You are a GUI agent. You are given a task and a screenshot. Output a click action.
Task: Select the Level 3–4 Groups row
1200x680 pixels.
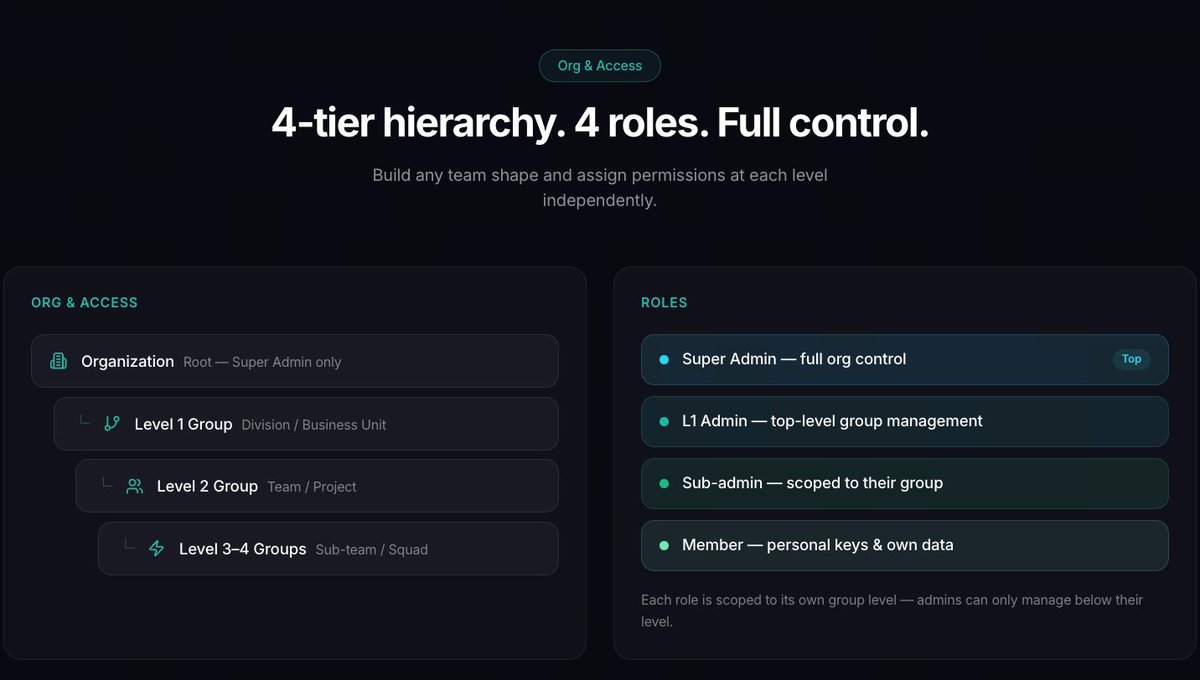328,548
